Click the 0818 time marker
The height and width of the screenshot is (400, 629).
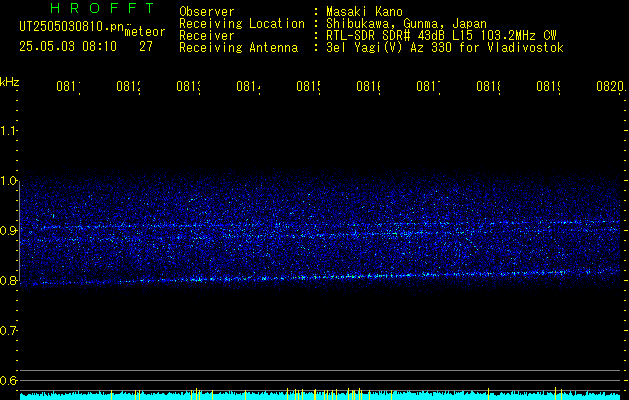[488, 87]
